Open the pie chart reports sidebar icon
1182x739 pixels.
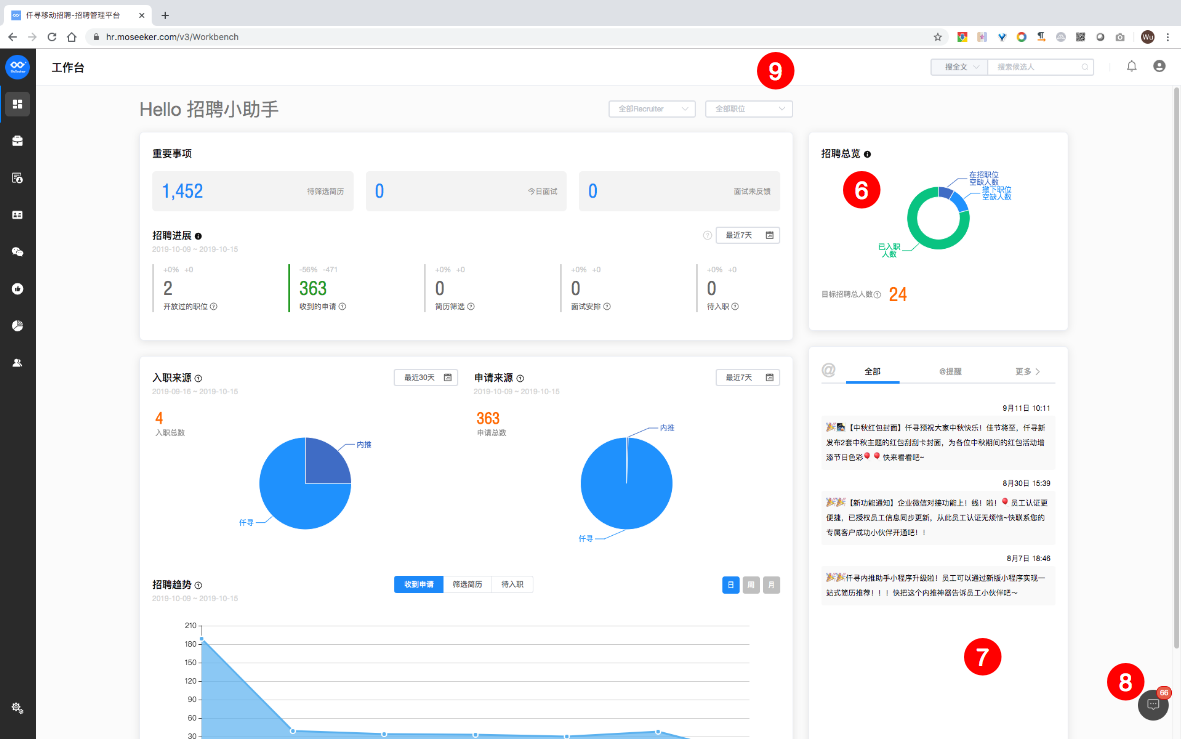tap(17, 326)
